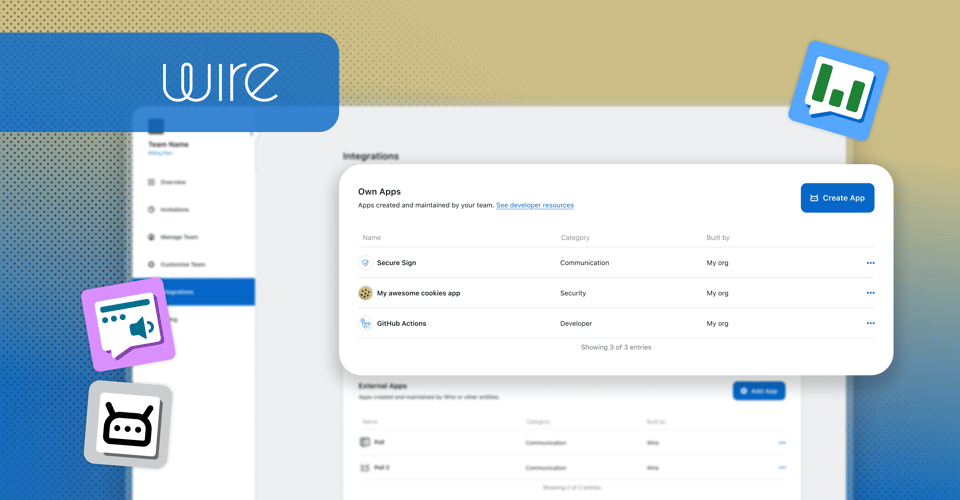This screenshot has height=500, width=960.
Task: Click the Communication category cell of Secure Sign
Action: coord(584,263)
